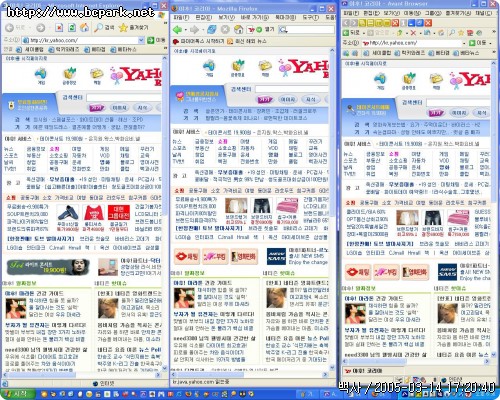This screenshot has width=500, height=400.
Task: Click red X Stop icon in Avant Browser
Action: [413, 33]
